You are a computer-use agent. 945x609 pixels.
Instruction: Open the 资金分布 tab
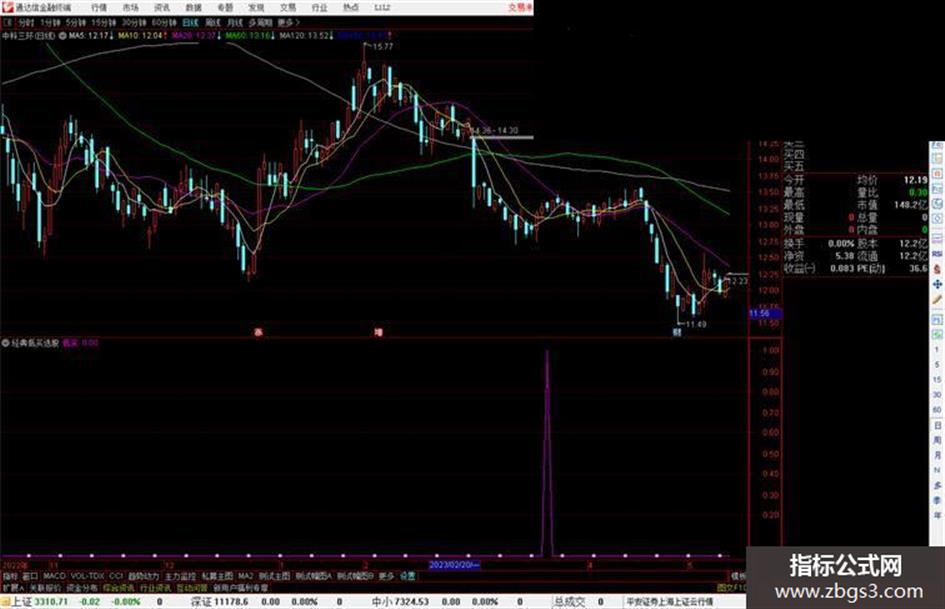[82, 587]
